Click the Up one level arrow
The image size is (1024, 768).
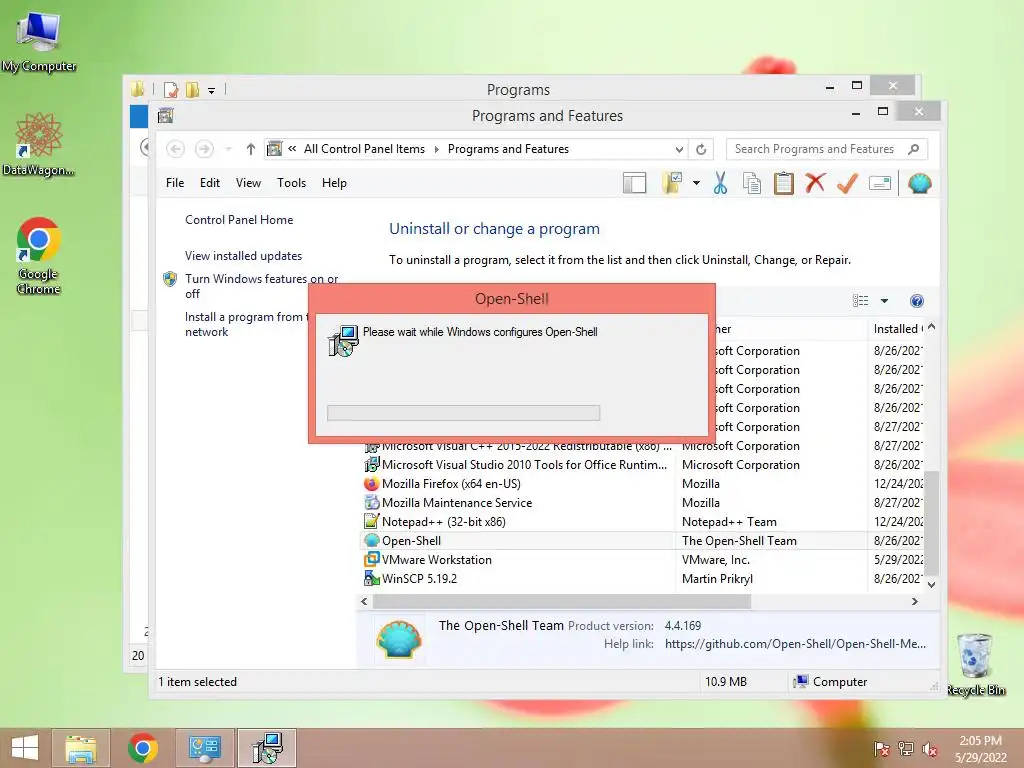tap(250, 149)
